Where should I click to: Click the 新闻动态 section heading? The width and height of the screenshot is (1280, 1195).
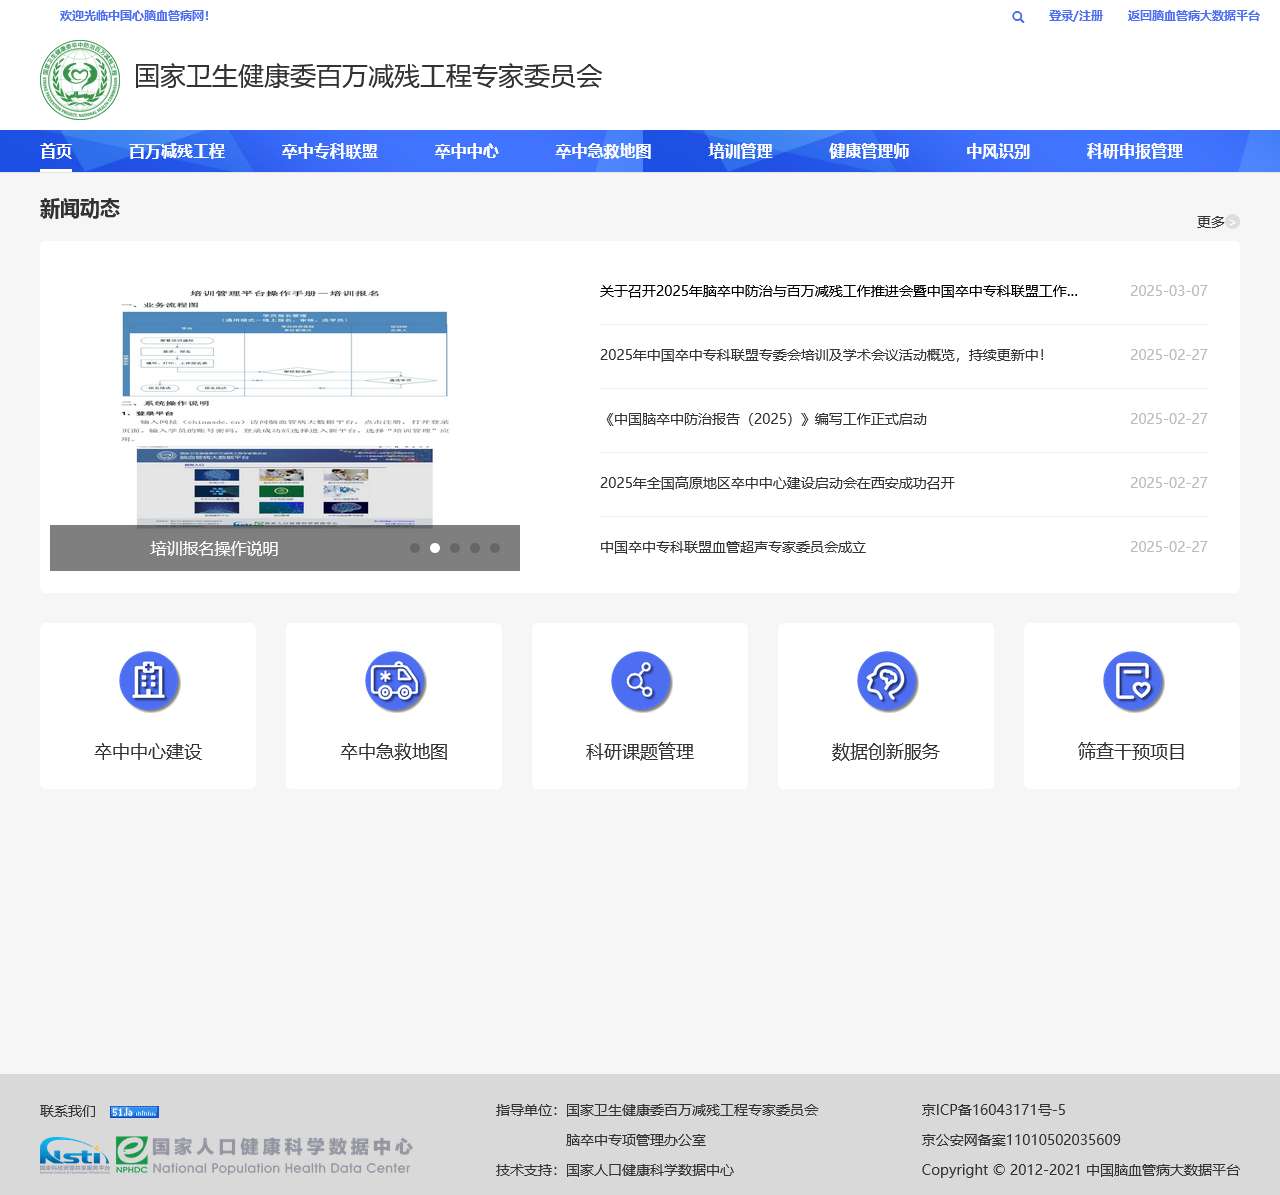tap(80, 208)
